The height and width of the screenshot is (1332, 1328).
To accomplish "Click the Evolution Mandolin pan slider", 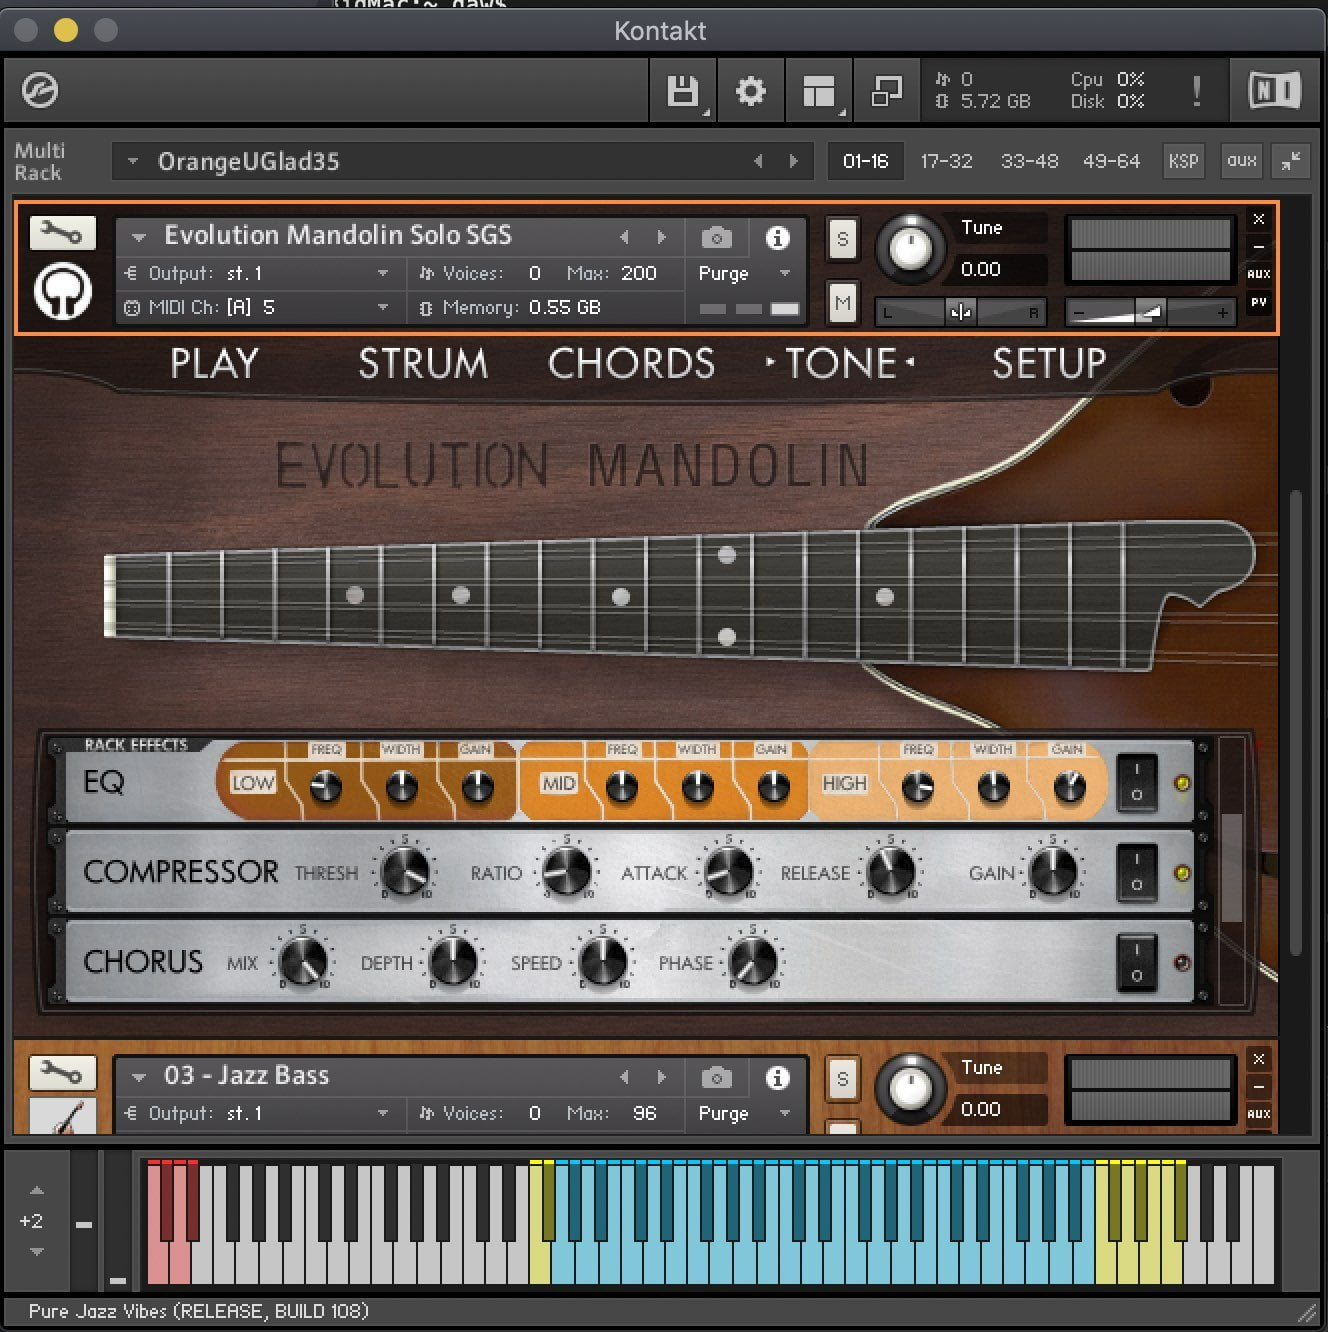I will click(x=960, y=312).
